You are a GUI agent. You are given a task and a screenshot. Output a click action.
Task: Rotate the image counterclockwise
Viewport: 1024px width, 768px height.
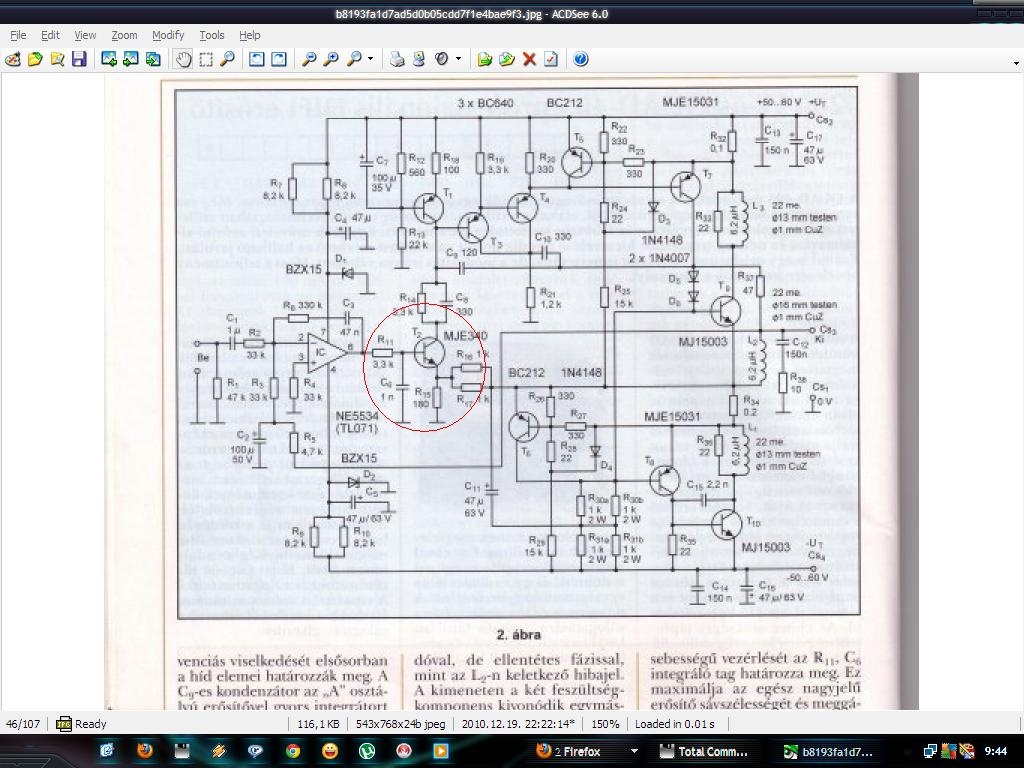[257, 59]
